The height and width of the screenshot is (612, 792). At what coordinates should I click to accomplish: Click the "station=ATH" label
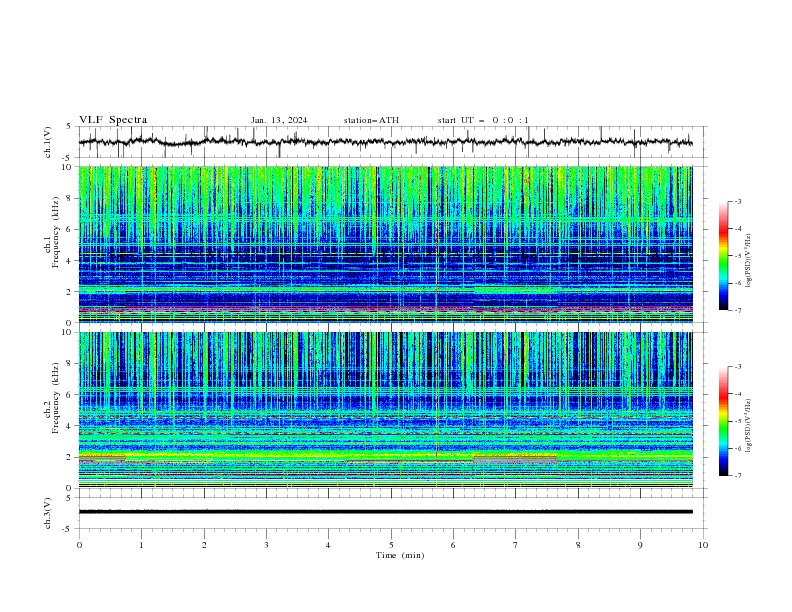coord(371,120)
